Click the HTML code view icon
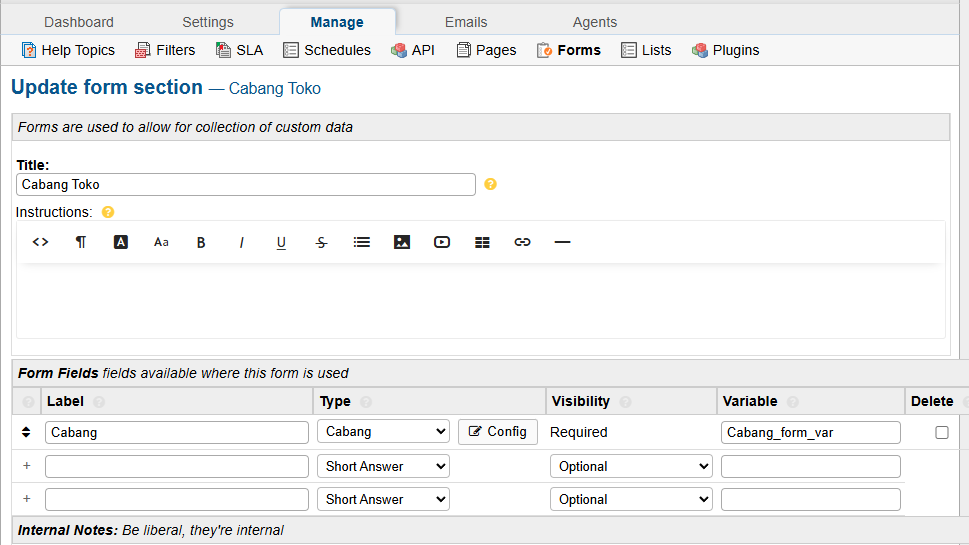This screenshot has height=545, width=969. pyautogui.click(x=40, y=242)
